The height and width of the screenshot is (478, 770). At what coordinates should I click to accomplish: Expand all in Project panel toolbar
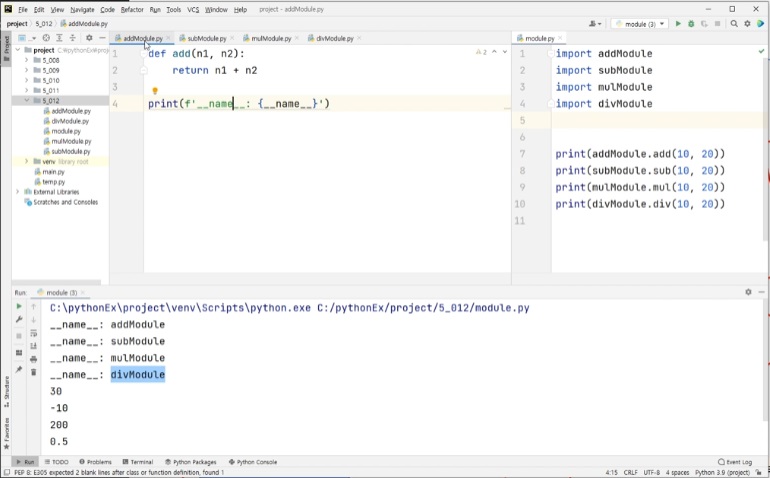tap(59, 38)
